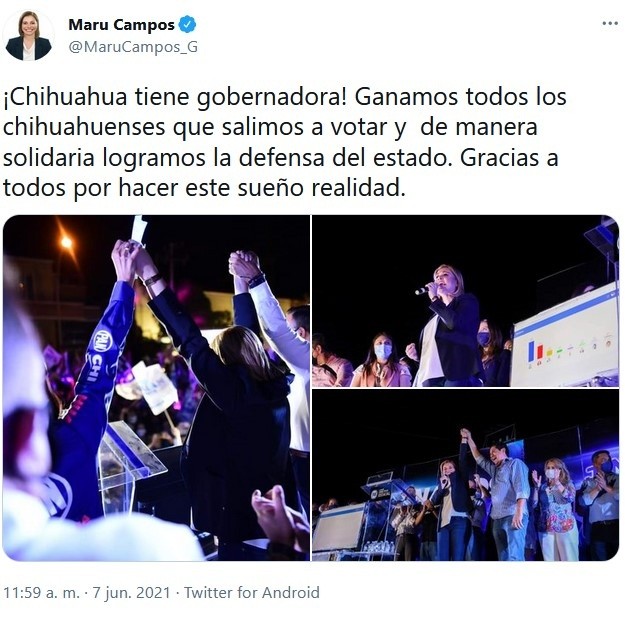Click the blue verified badge
The width and height of the screenshot is (625, 619).
point(187,24)
